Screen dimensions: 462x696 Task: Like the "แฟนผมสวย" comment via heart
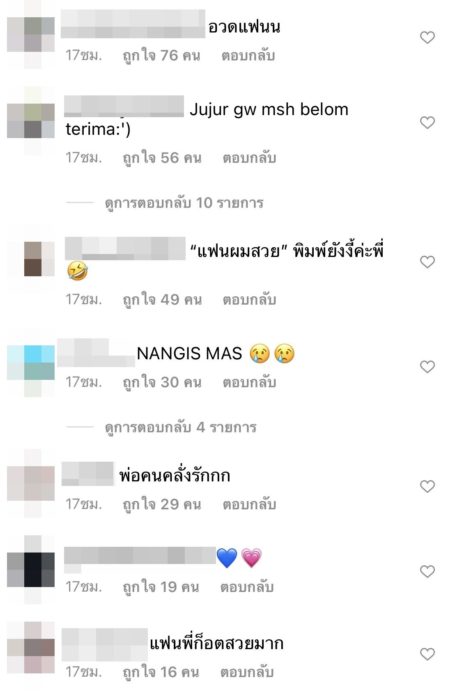pyautogui.click(x=427, y=261)
